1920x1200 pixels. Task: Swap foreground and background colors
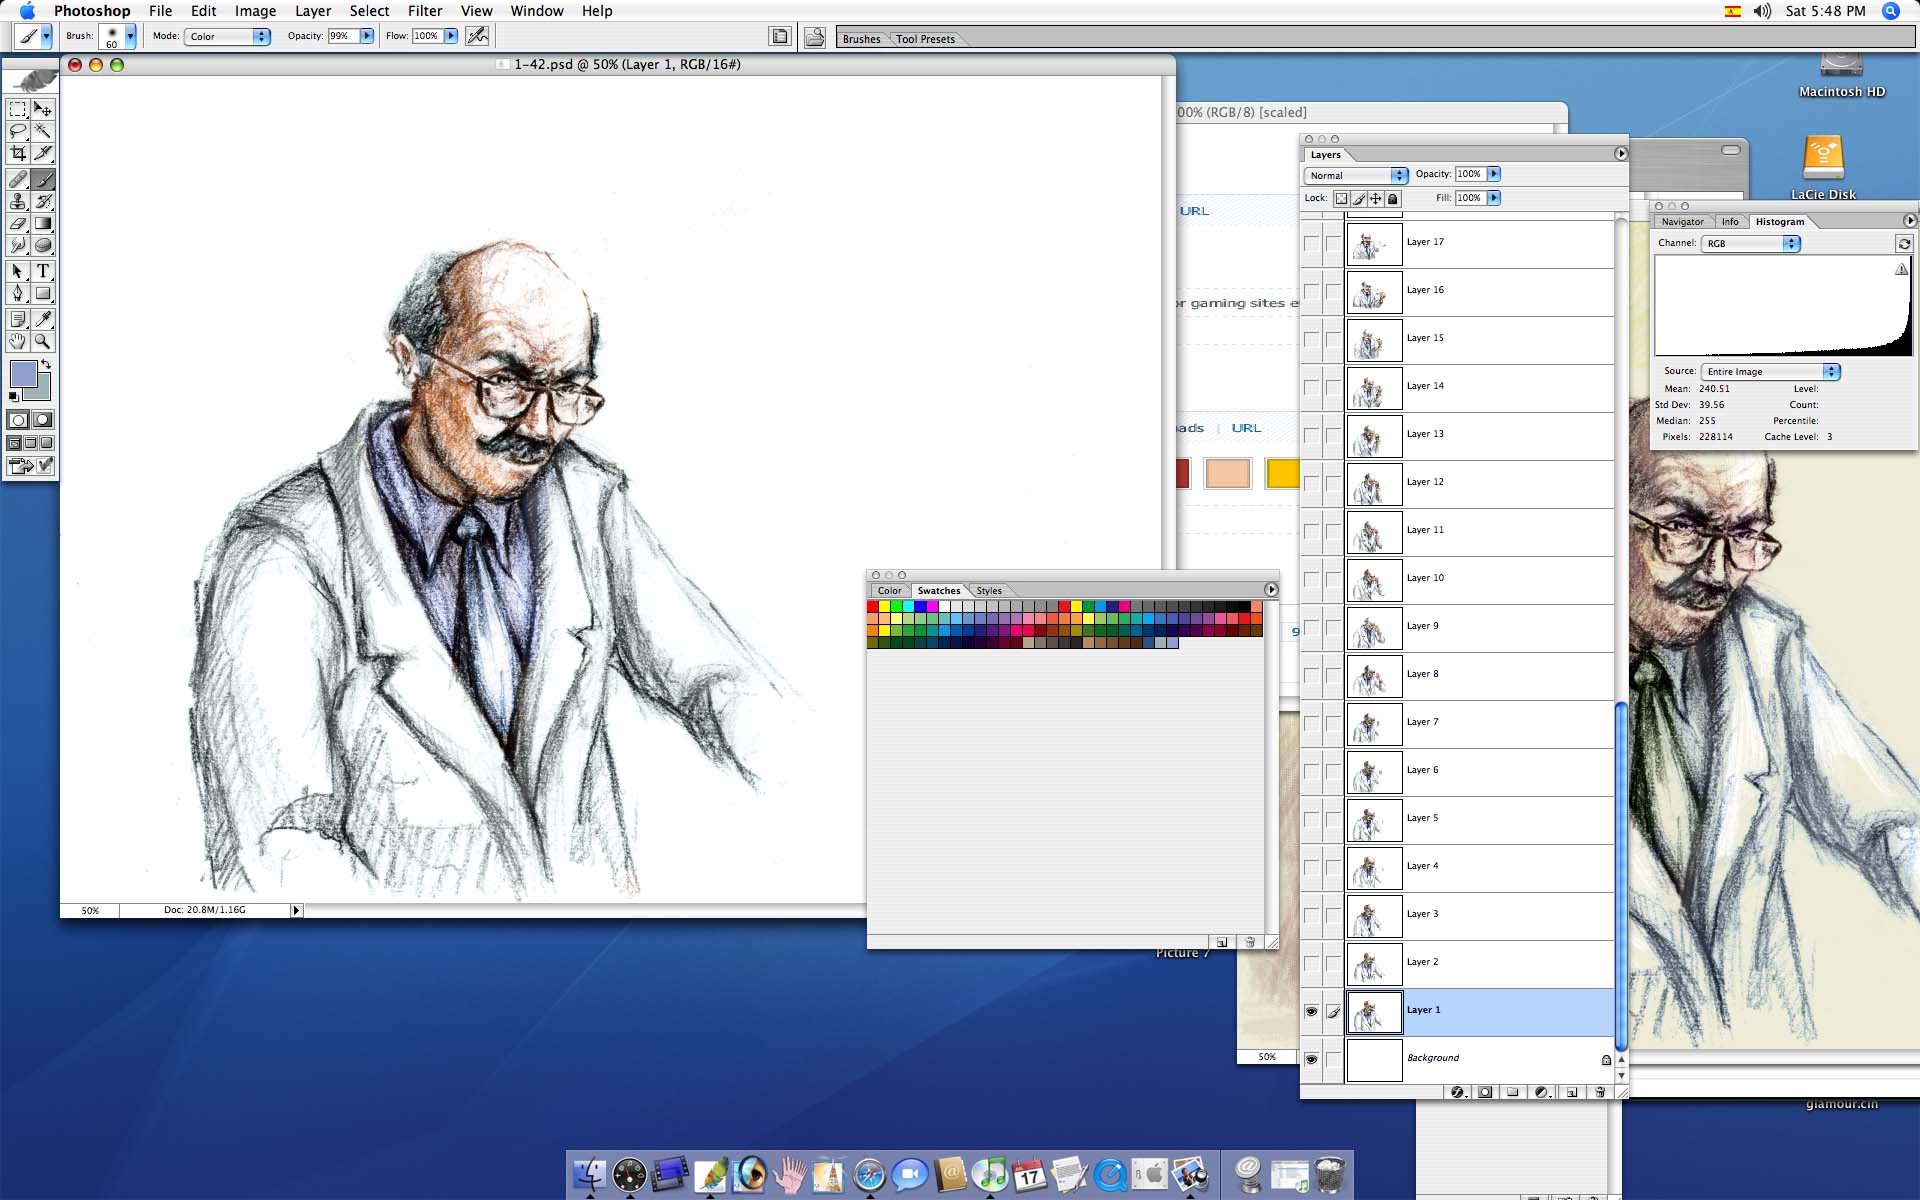46,365
